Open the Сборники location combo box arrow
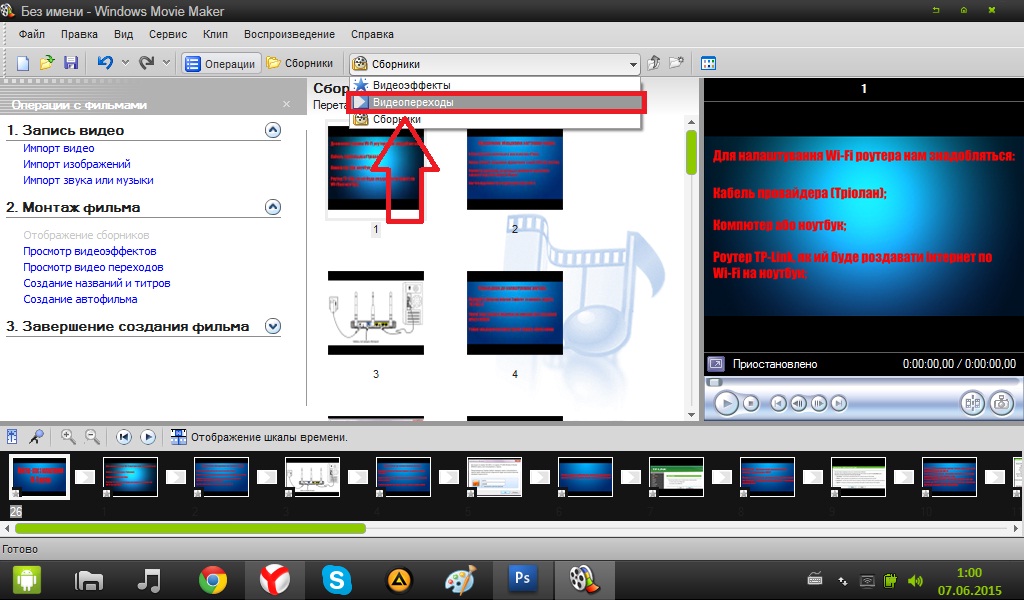Viewport: 1024px width, 600px height. point(633,64)
